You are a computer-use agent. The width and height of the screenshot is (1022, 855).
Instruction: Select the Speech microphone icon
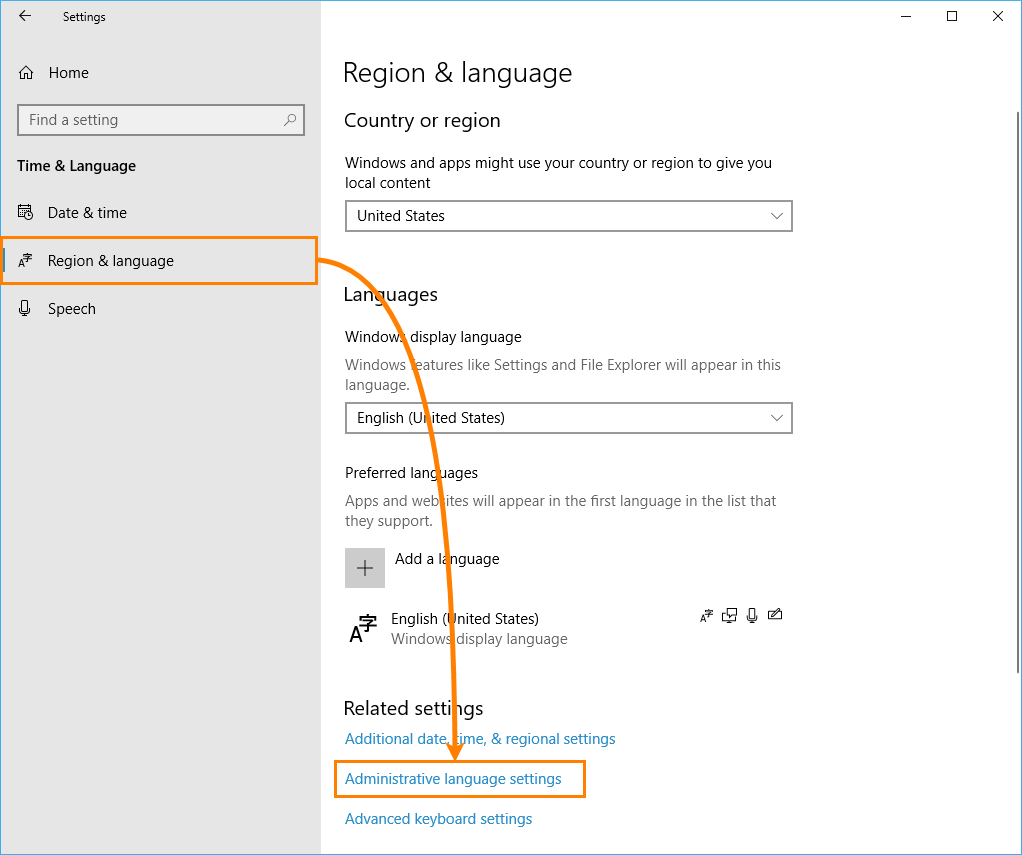pyautogui.click(x=24, y=308)
